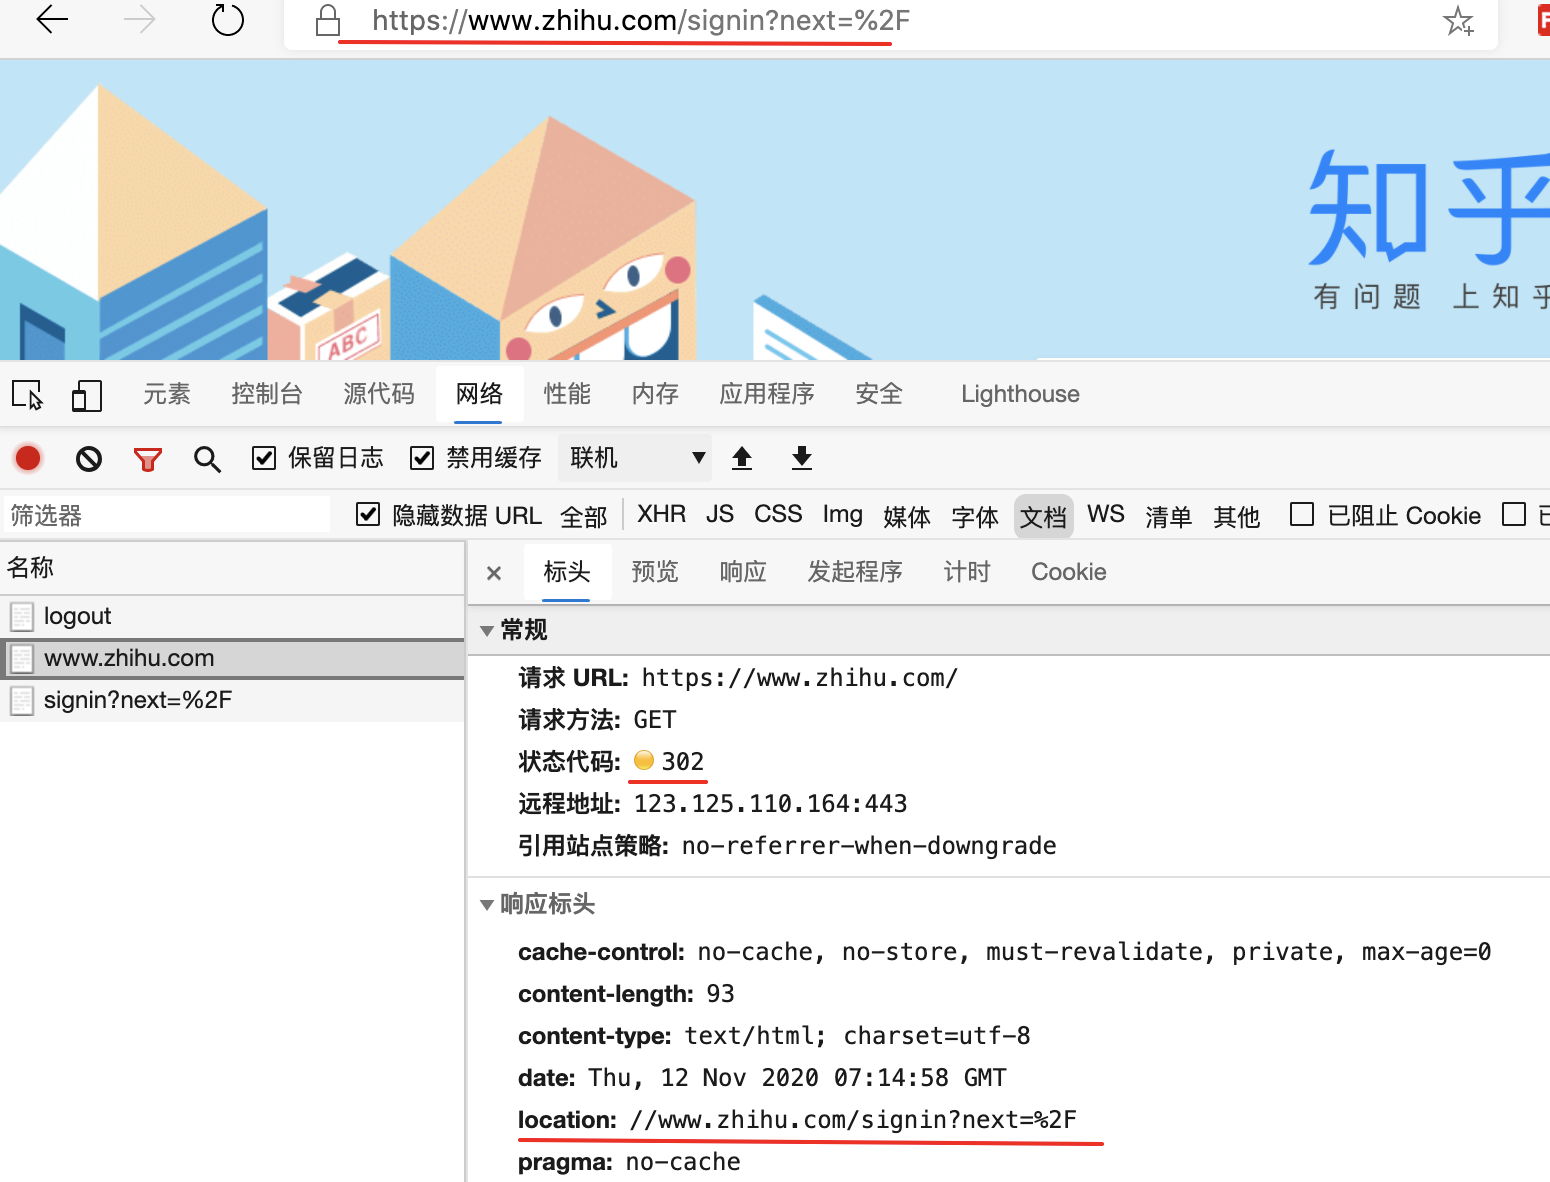Screen dimensions: 1550x1182
Task: Select the logout request row
Action: (x=232, y=616)
